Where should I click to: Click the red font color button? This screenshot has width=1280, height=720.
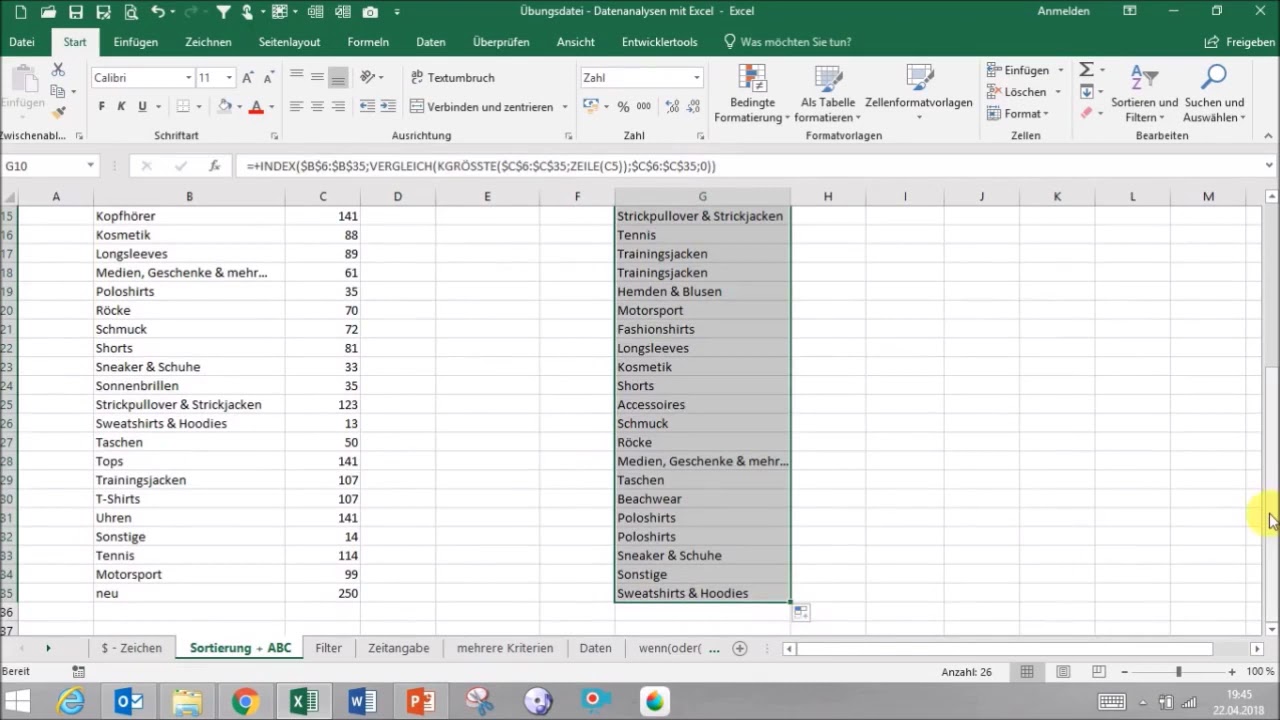pos(256,106)
